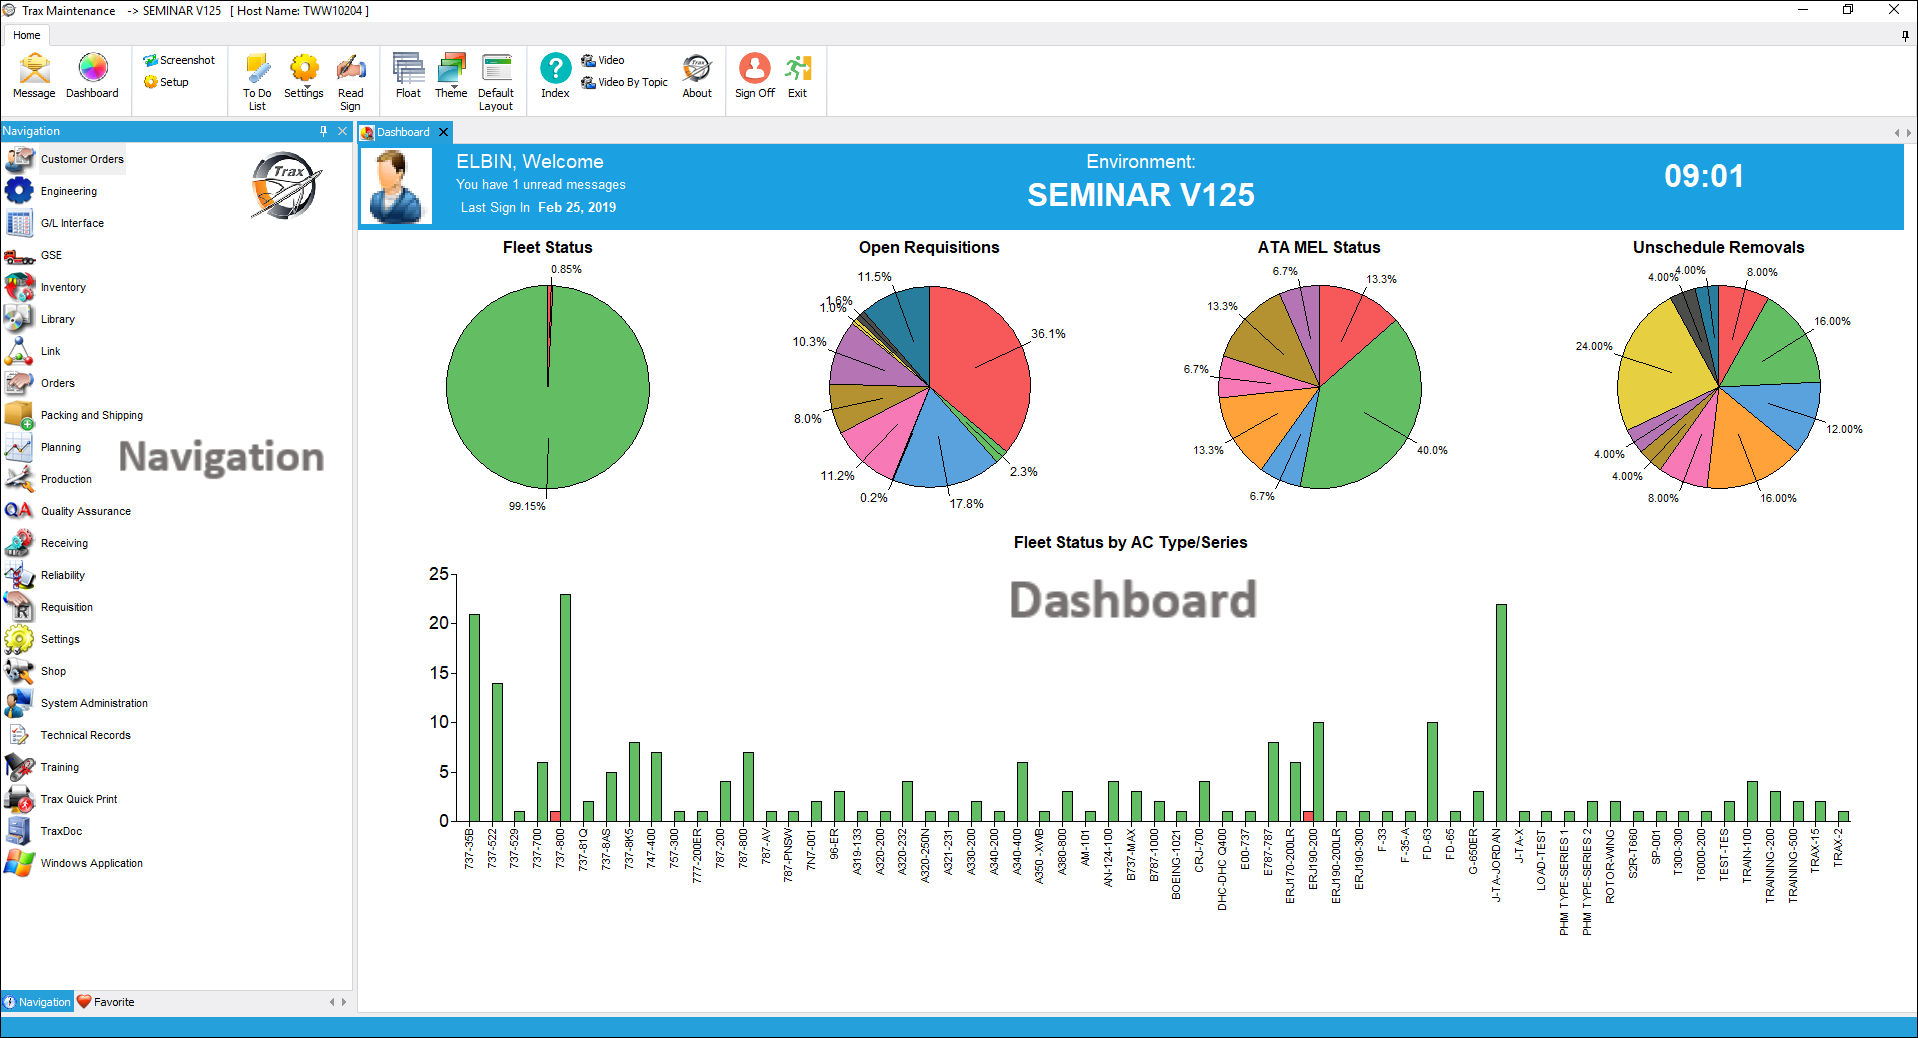Open Video By Topic
This screenshot has width=1918, height=1038.
tap(625, 82)
